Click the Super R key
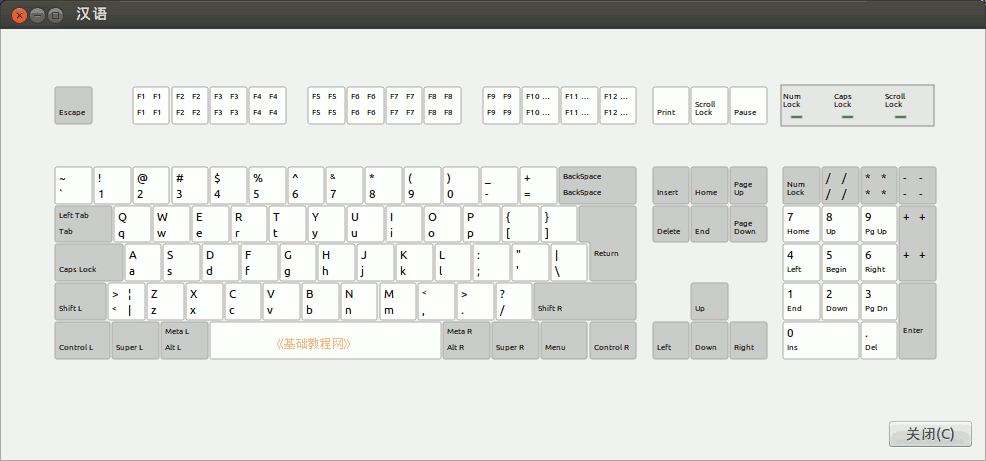Screen dimensions: 986x461 click(x=515, y=340)
